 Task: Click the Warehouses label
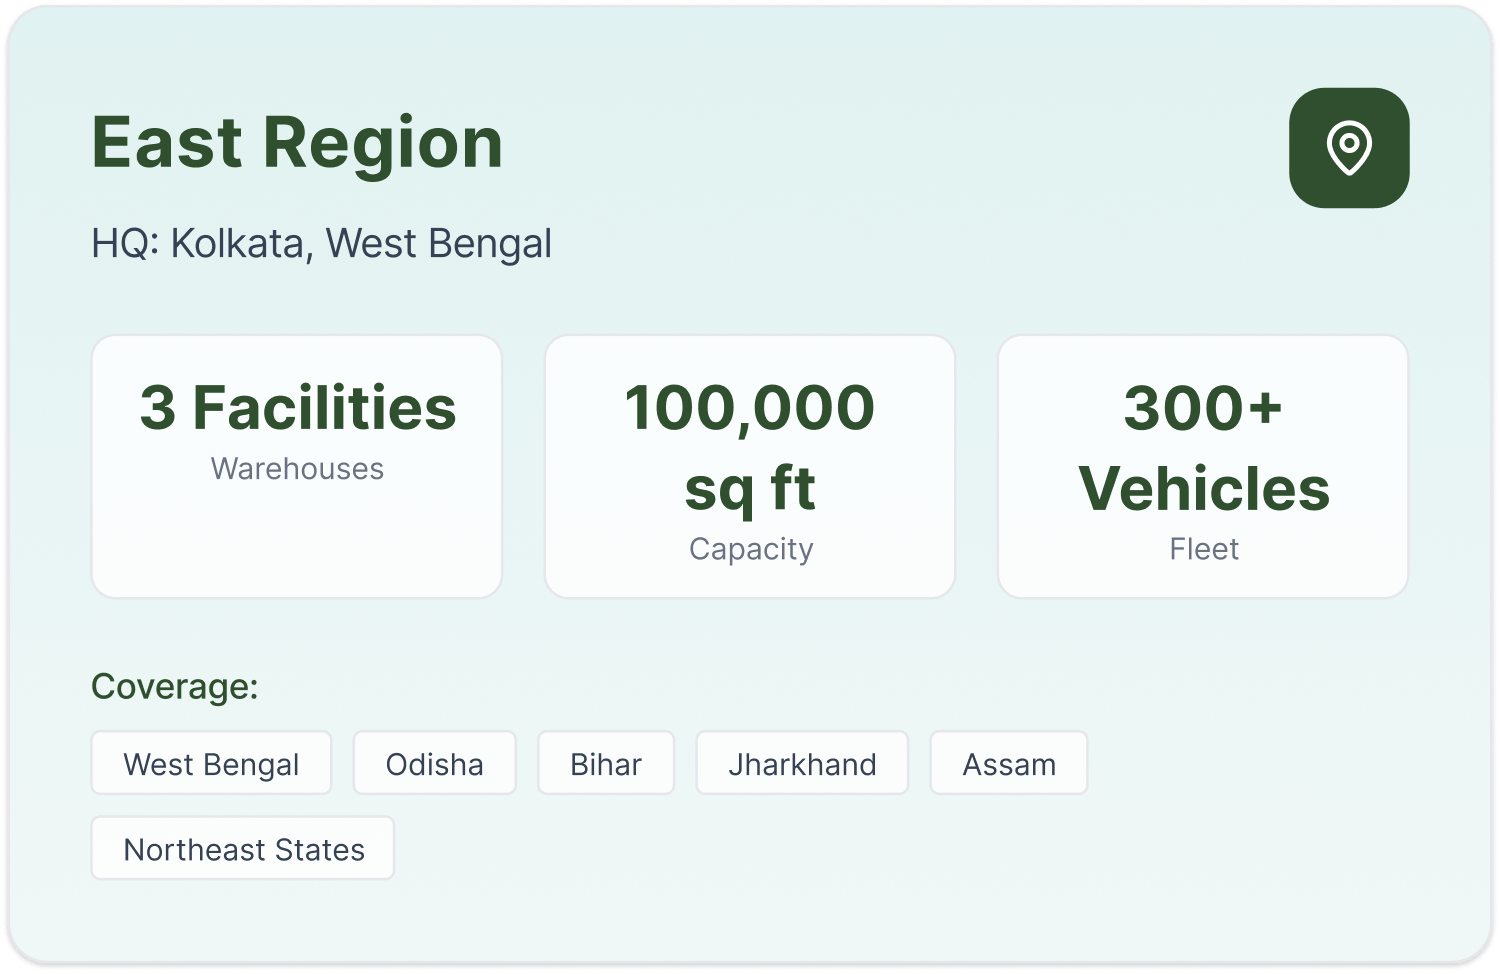pyautogui.click(x=297, y=469)
